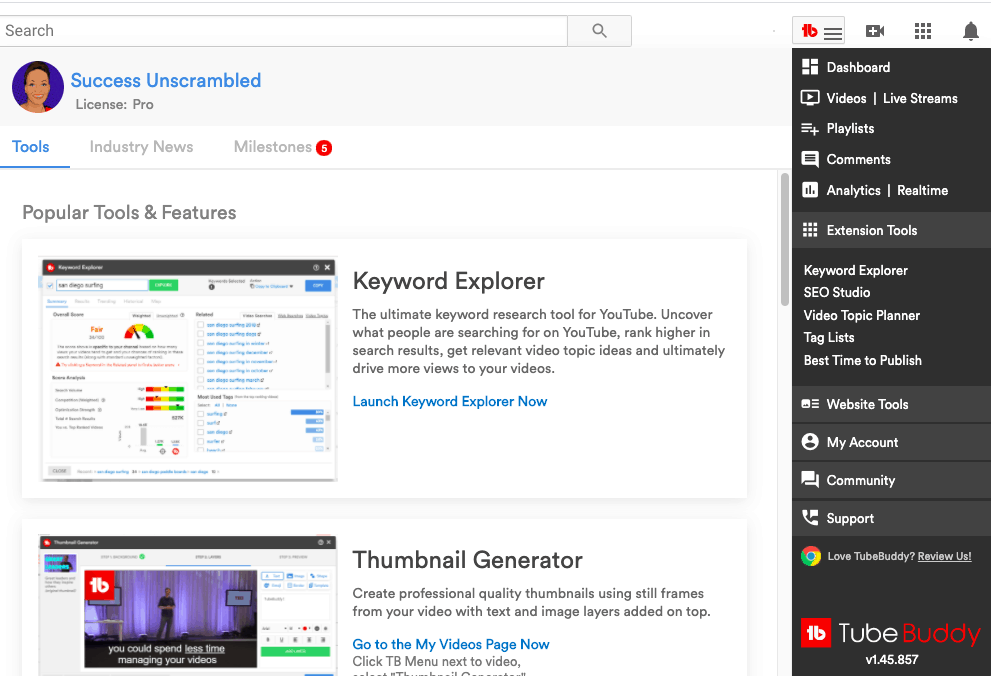Viewport: 991px width, 676px height.
Task: Open Best Time to Publish
Action: 863,360
